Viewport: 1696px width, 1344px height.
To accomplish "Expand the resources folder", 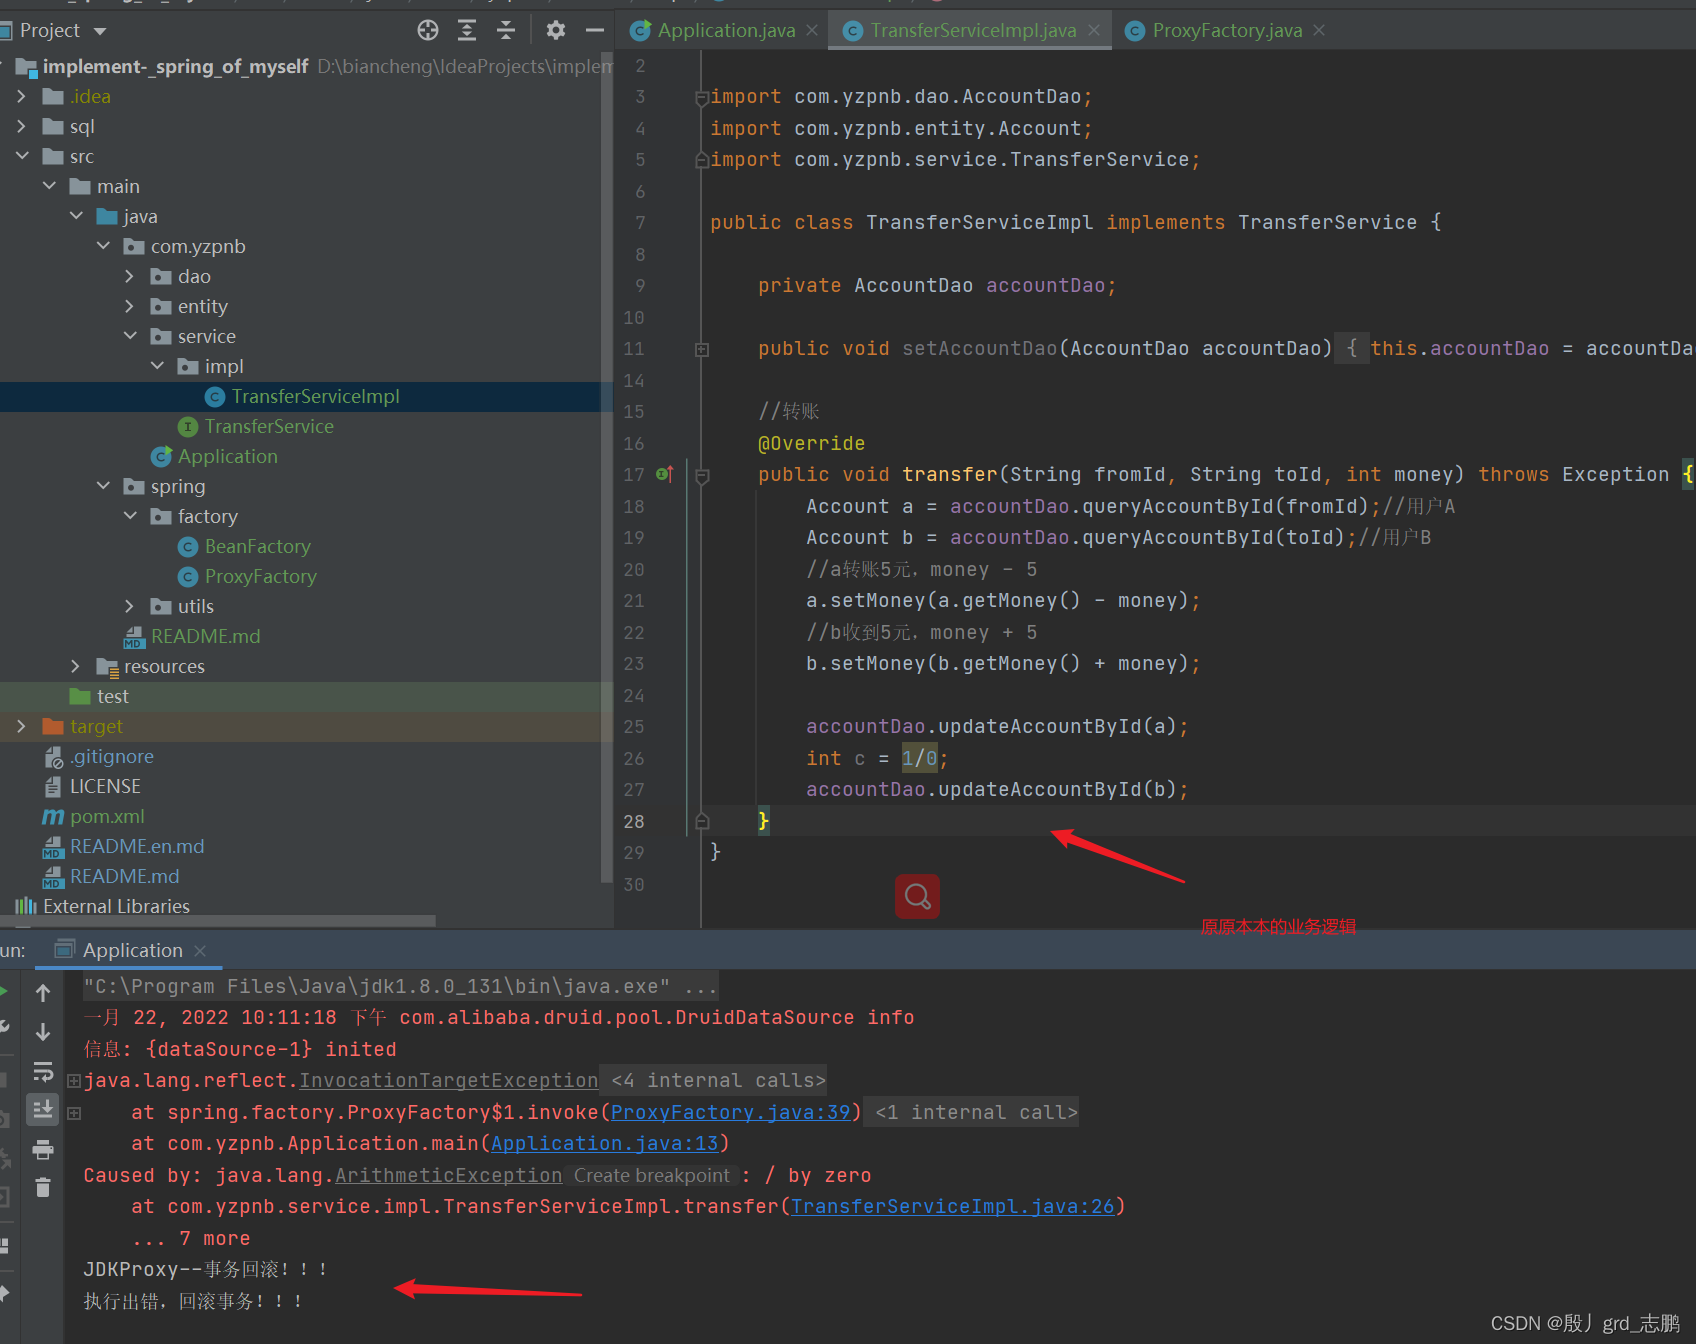I will pos(75,666).
